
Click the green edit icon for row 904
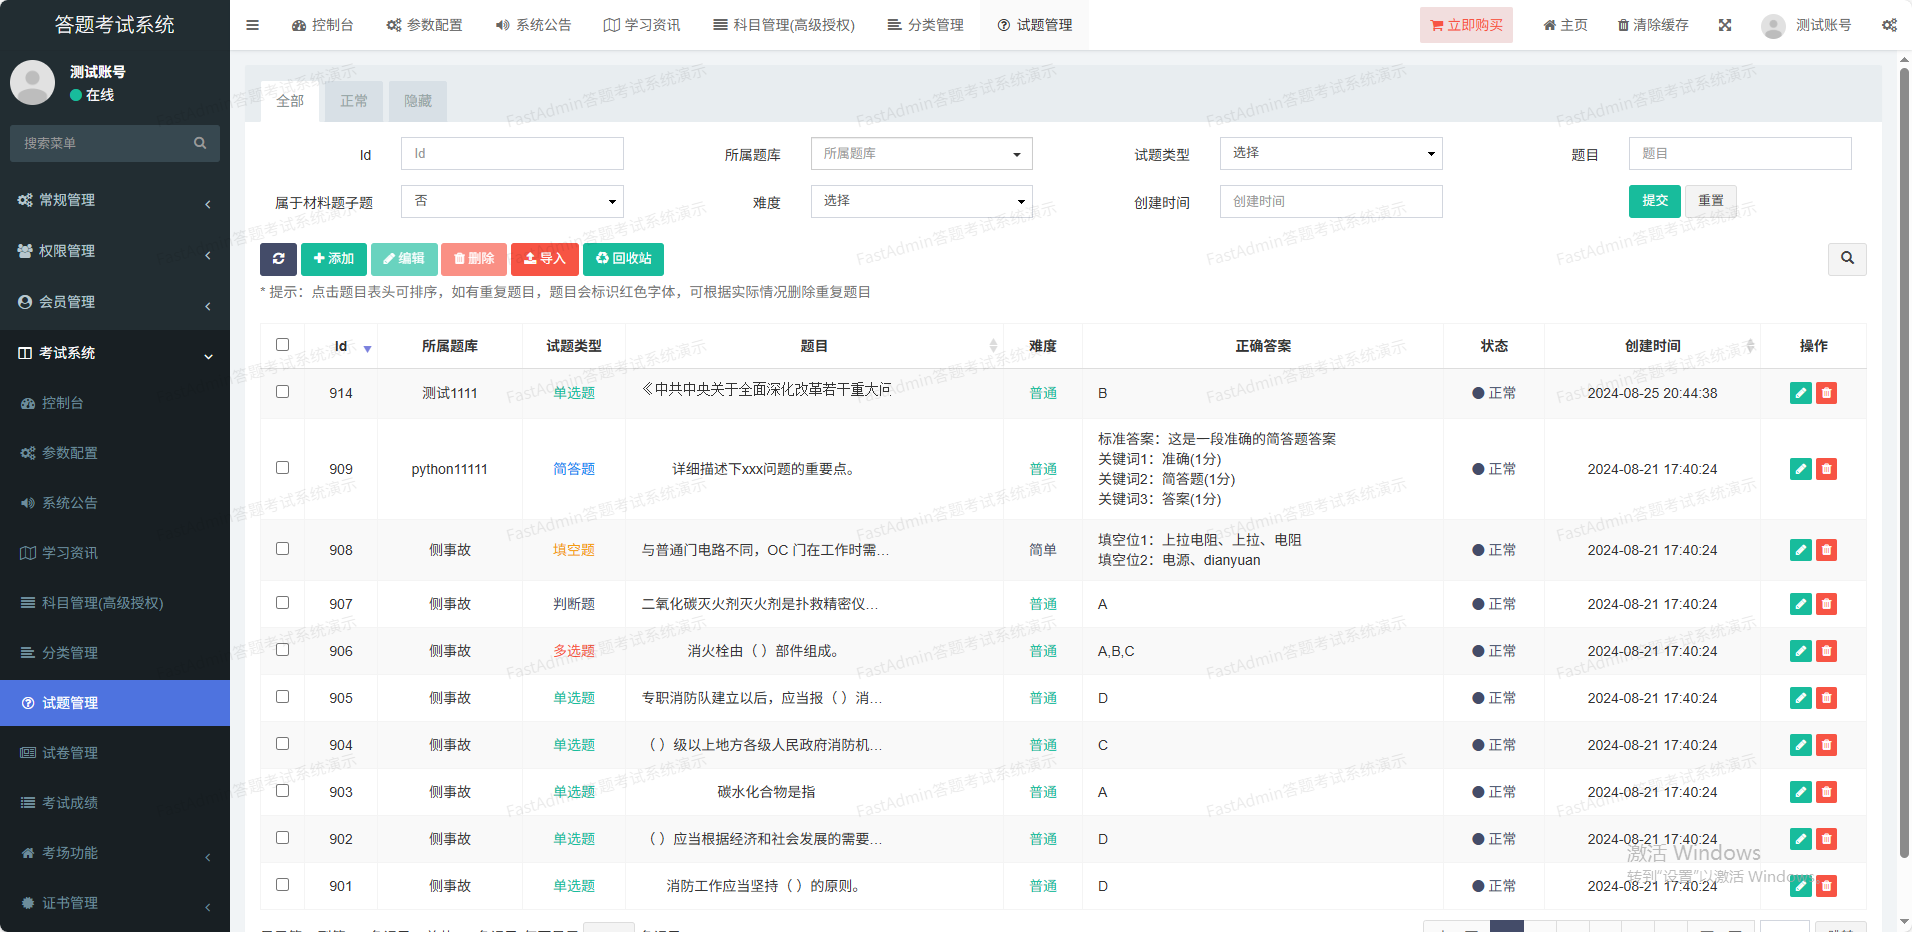pos(1800,745)
